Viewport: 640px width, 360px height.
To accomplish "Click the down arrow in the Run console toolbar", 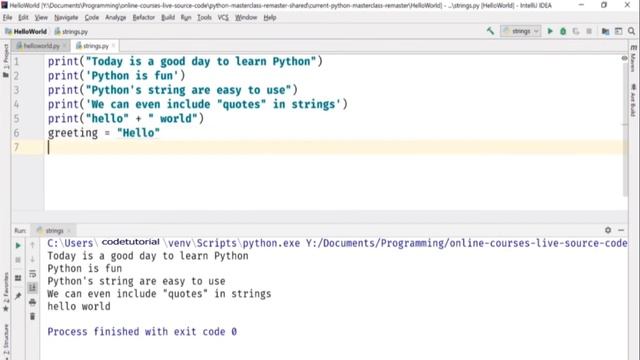I will point(32,259).
